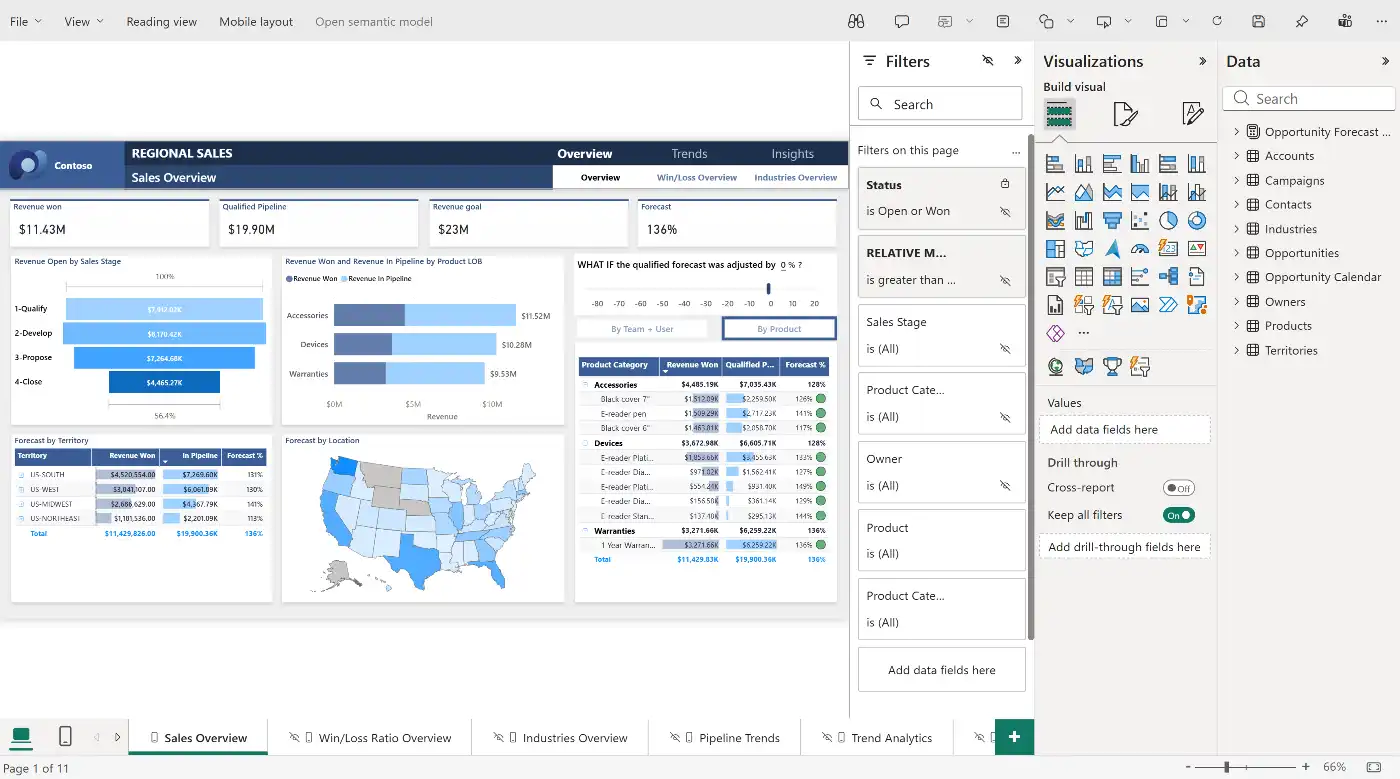1400x779 pixels.
Task: Expand the Campaigns table in Data pane
Action: (x=1237, y=180)
